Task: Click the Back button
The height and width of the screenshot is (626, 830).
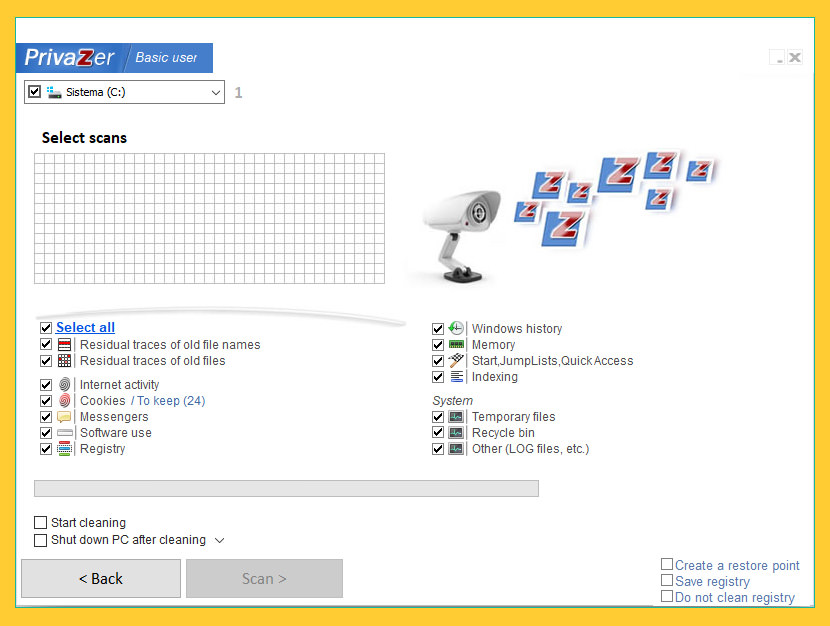Action: tap(100, 578)
